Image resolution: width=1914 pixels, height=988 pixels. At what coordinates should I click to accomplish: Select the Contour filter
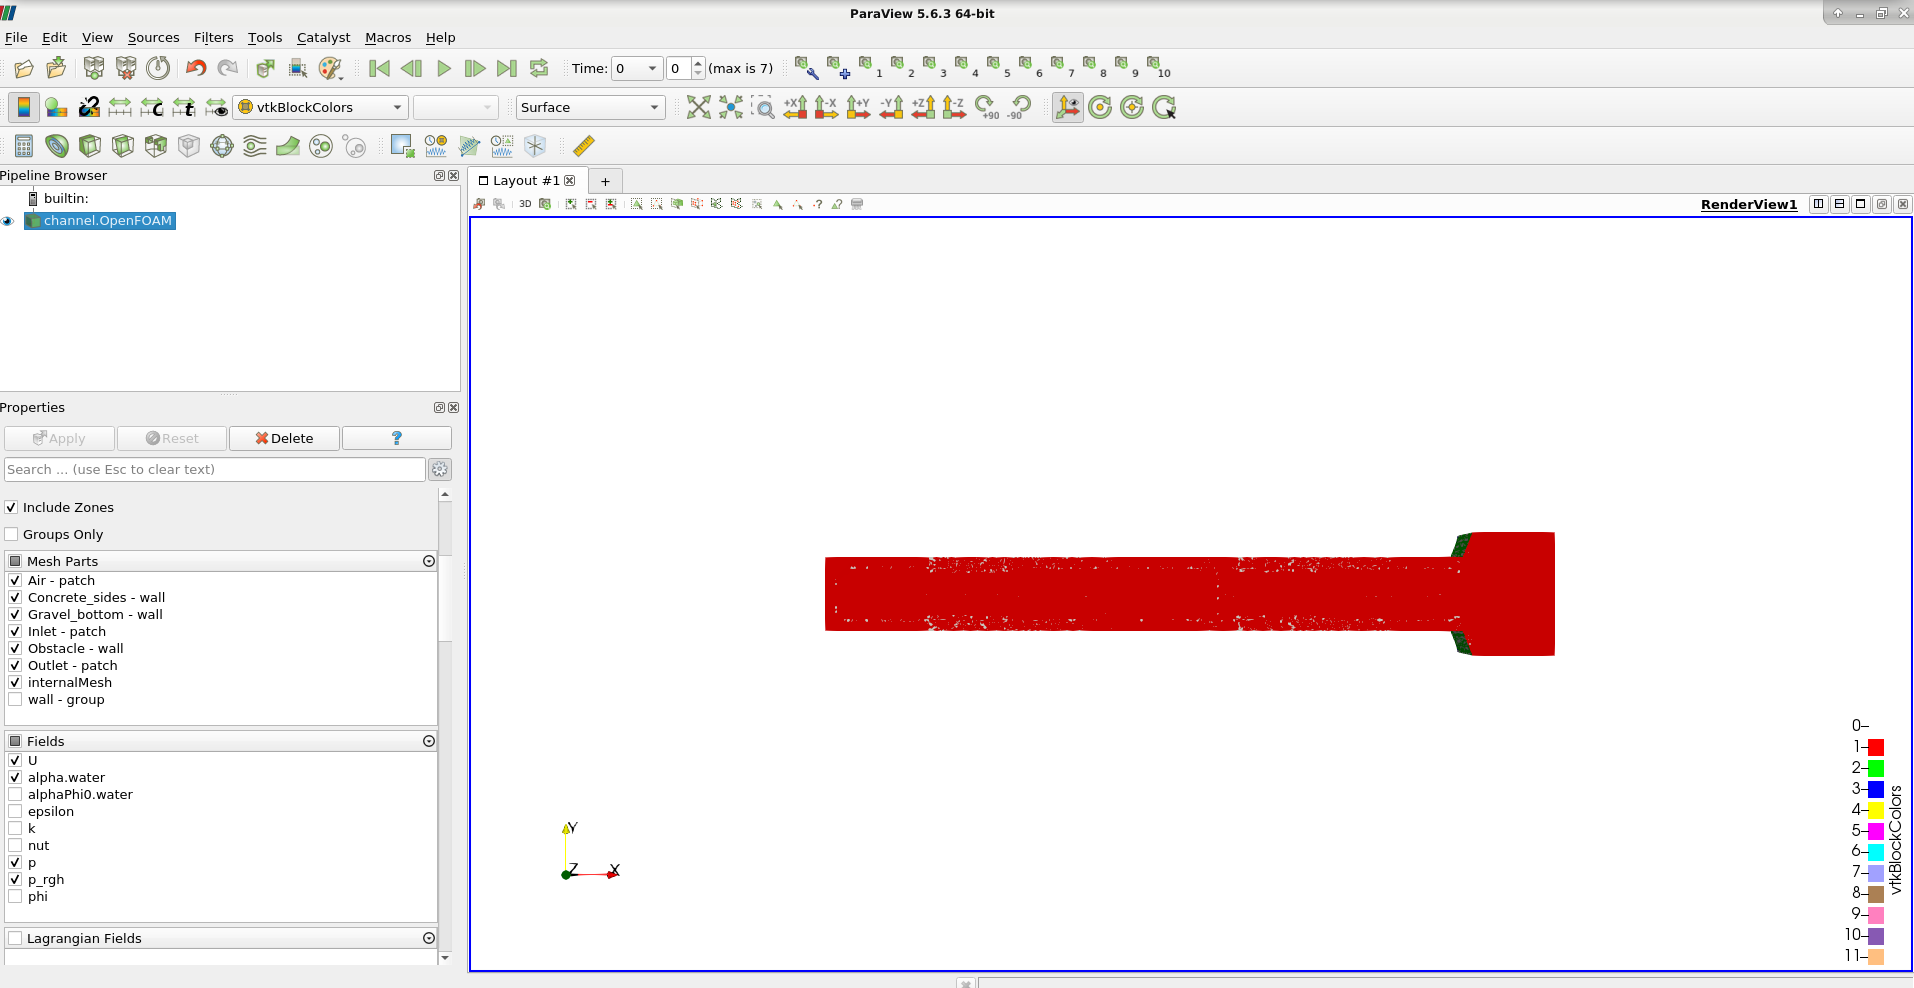tap(57, 146)
